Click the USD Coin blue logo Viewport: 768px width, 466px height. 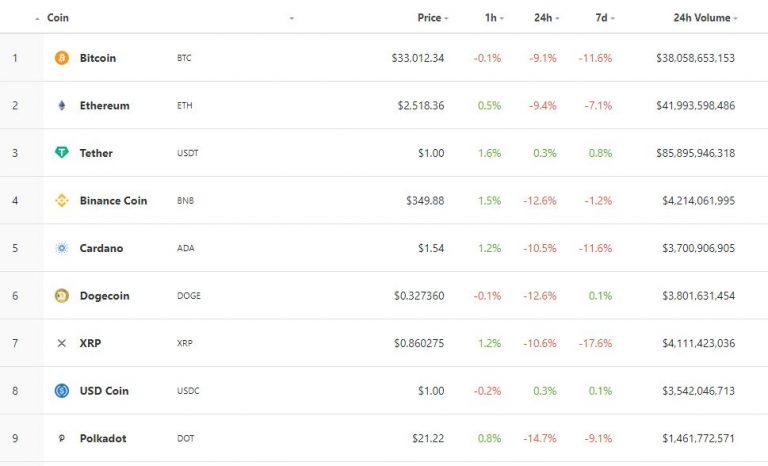[62, 391]
